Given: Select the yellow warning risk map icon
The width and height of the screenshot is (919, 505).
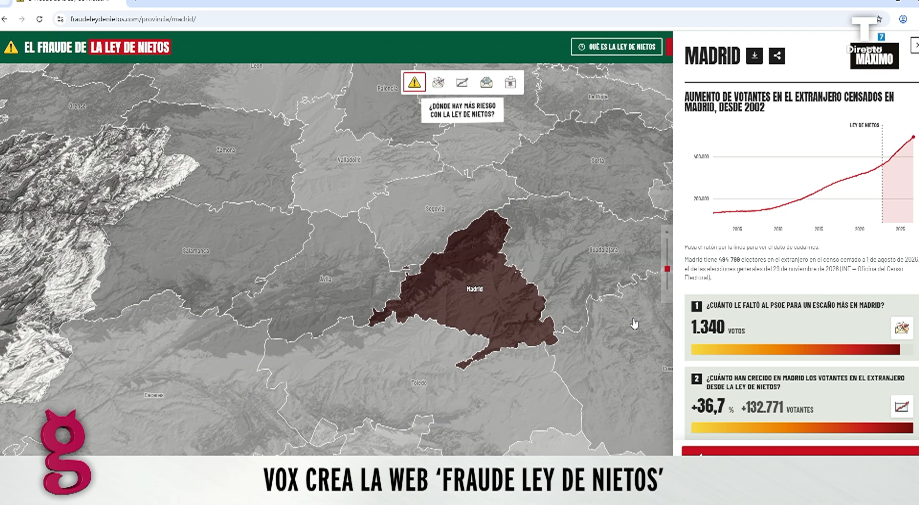Looking at the screenshot, I should tap(414, 83).
